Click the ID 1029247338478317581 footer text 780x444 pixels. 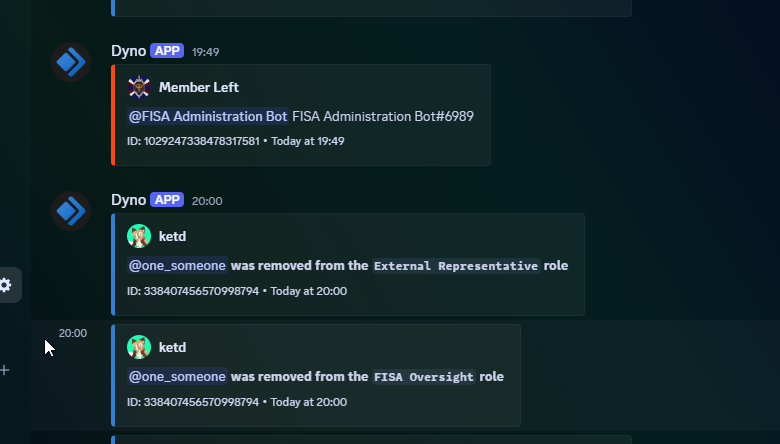[193, 141]
